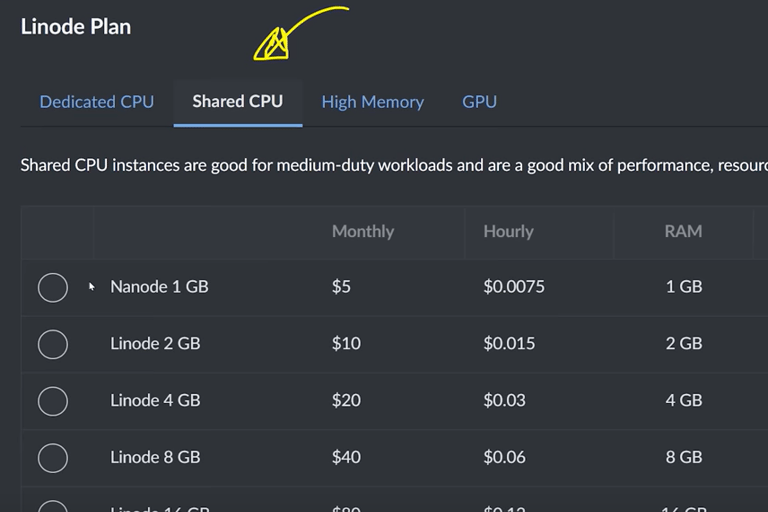The image size is (768, 512).
Task: Click the Linode 4 GB plan name
Action: pos(155,401)
